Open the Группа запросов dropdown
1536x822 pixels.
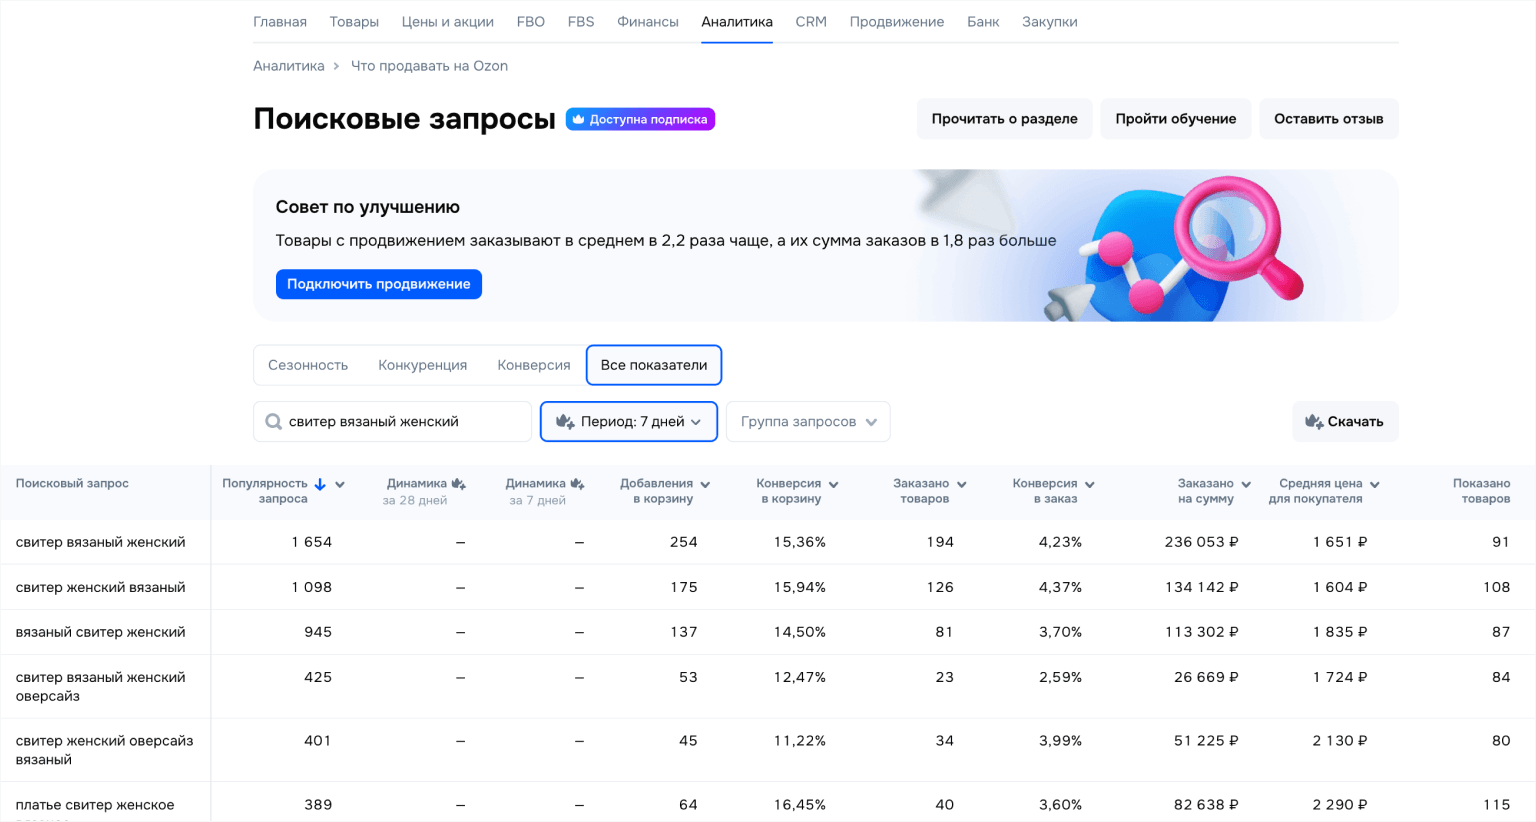pyautogui.click(x=808, y=422)
